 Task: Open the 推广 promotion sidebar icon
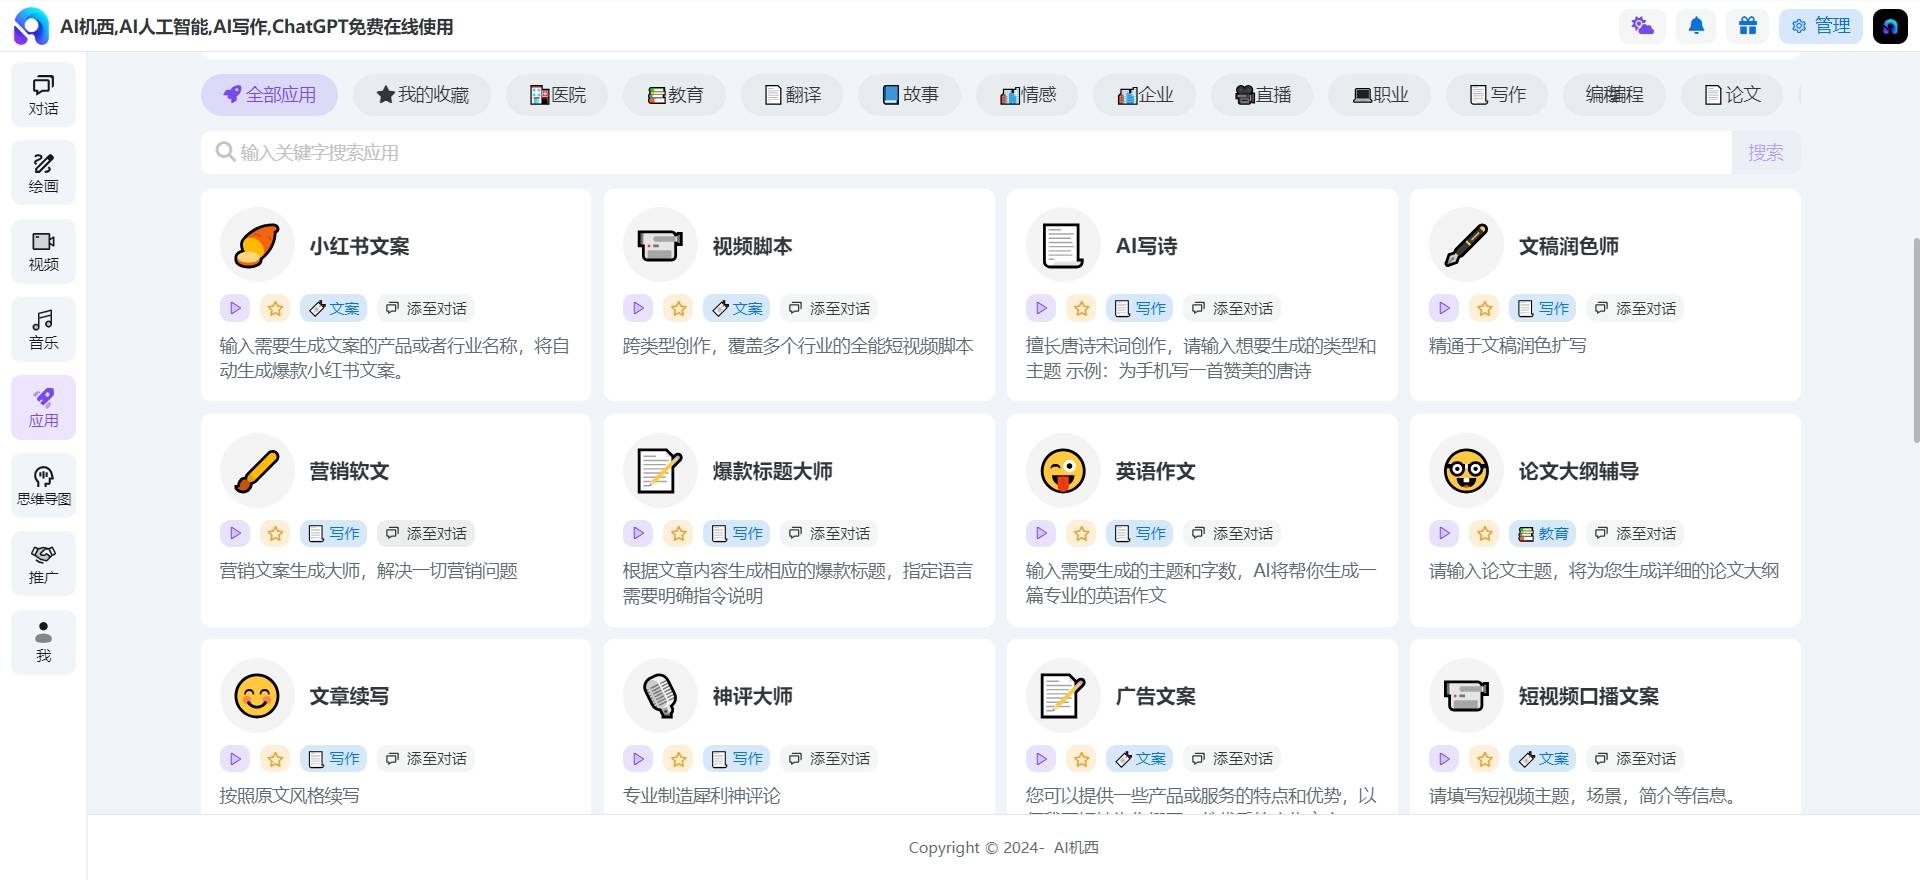click(43, 564)
